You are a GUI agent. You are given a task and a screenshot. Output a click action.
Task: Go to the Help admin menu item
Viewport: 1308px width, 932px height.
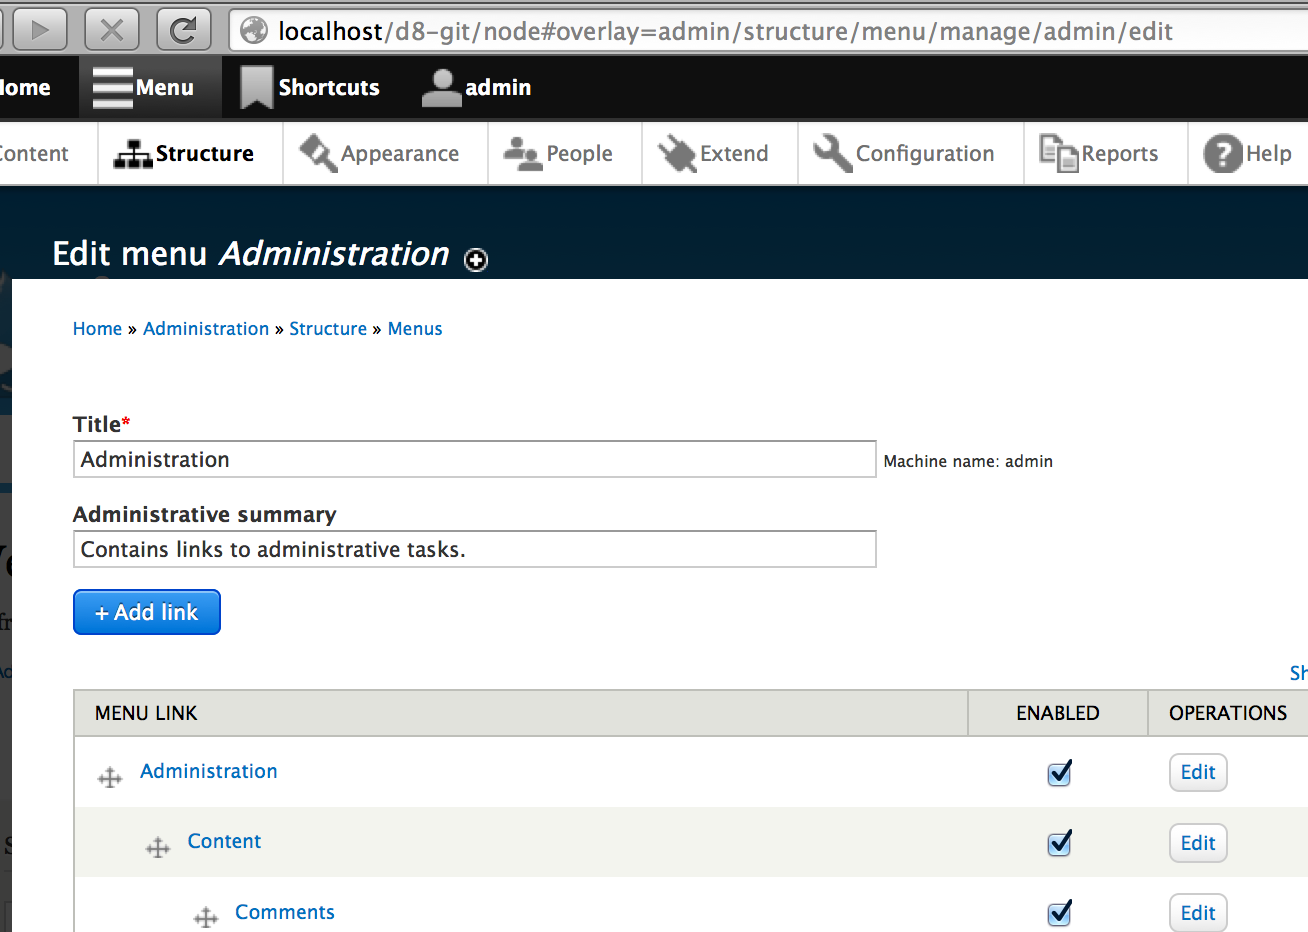pos(1248,154)
